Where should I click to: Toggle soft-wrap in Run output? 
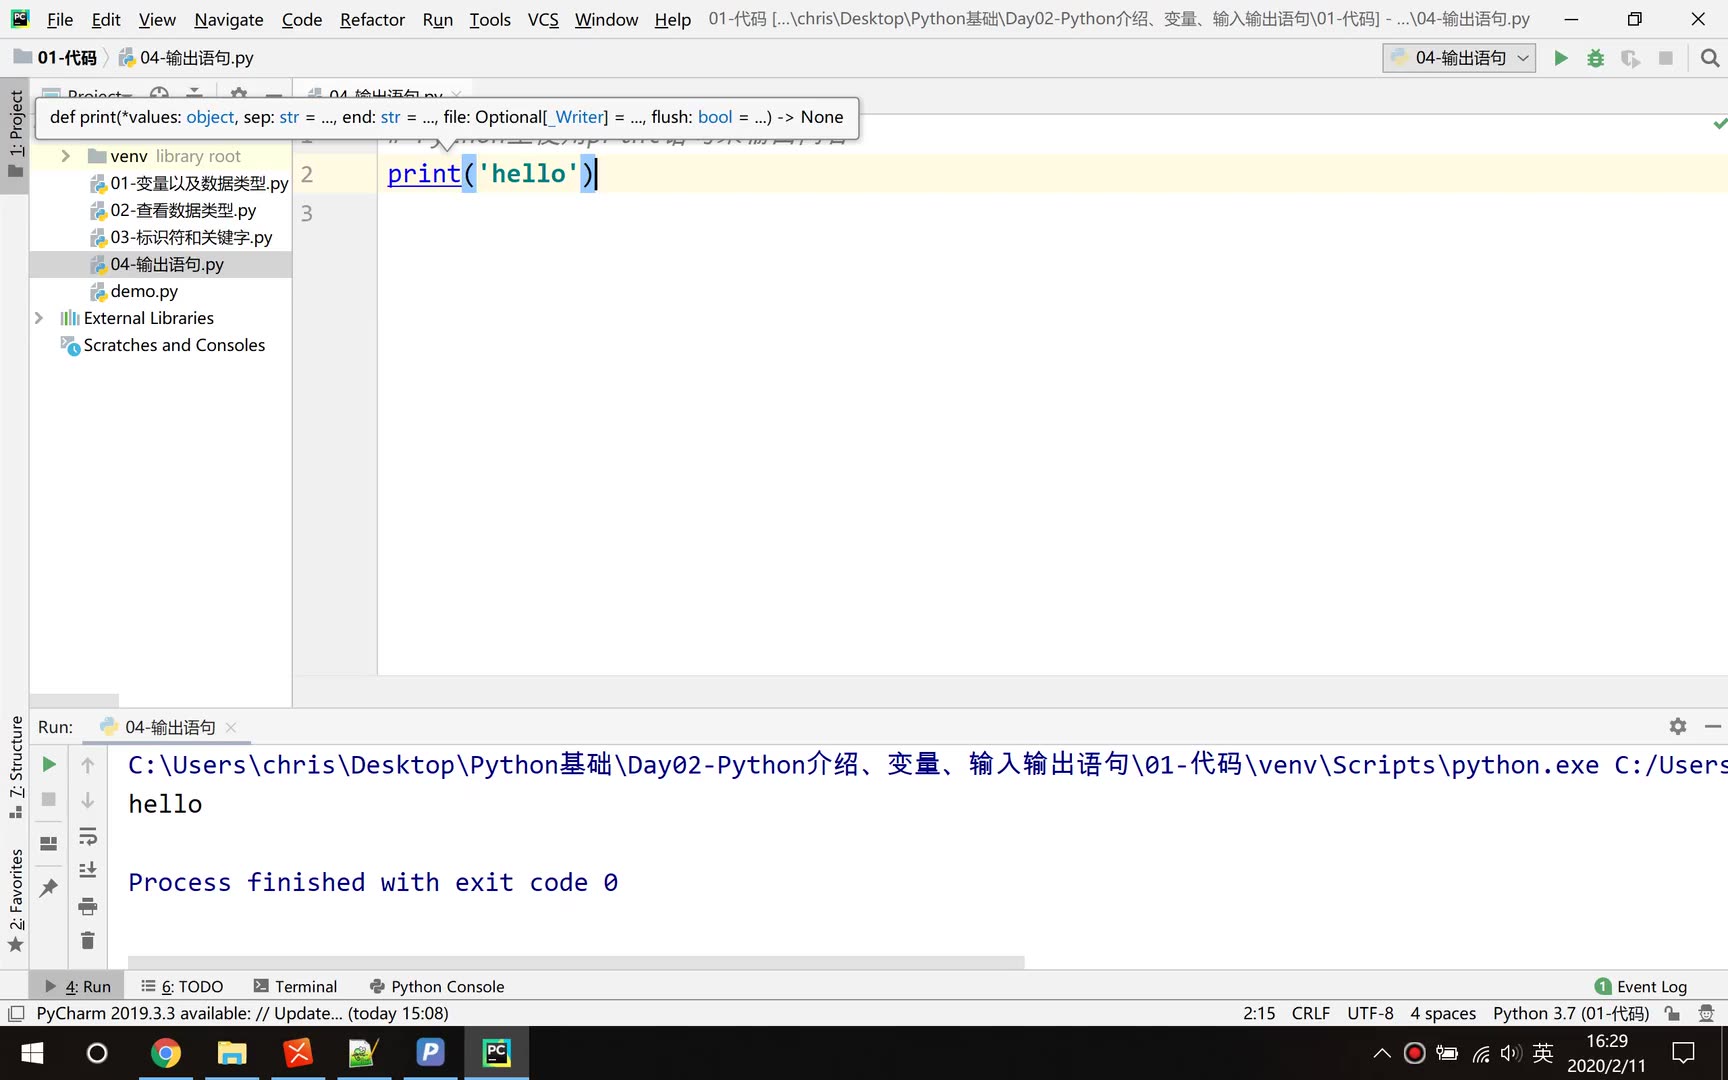pos(88,836)
